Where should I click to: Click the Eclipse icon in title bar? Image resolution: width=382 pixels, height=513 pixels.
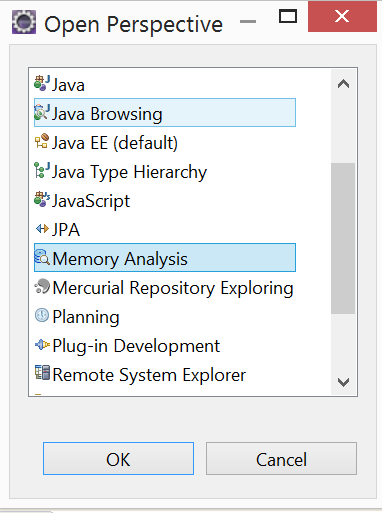[x=24, y=22]
